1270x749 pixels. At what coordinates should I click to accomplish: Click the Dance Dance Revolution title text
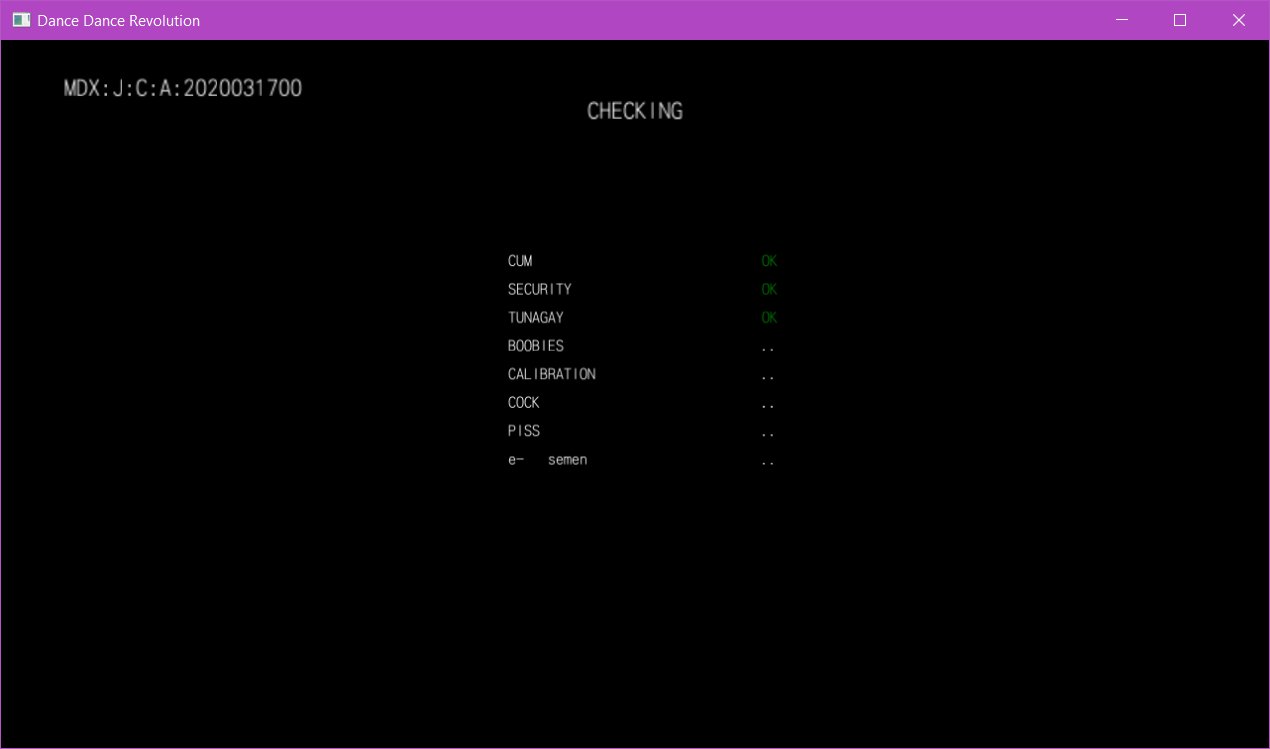(x=118, y=20)
